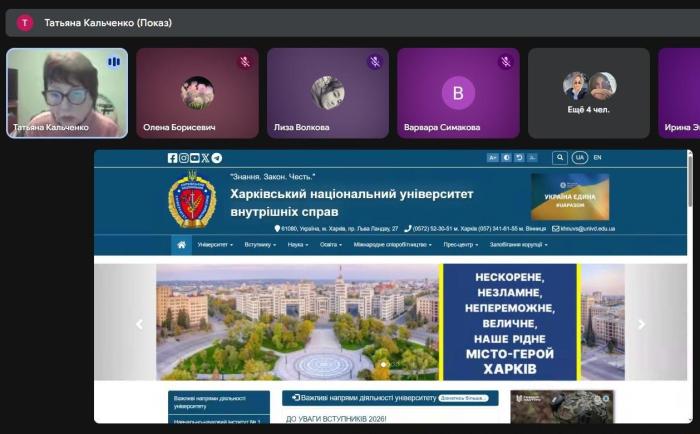Image resolution: width=700 pixels, height=434 pixels.
Task: Click the camouflage helmet banner image
Action: point(562,407)
